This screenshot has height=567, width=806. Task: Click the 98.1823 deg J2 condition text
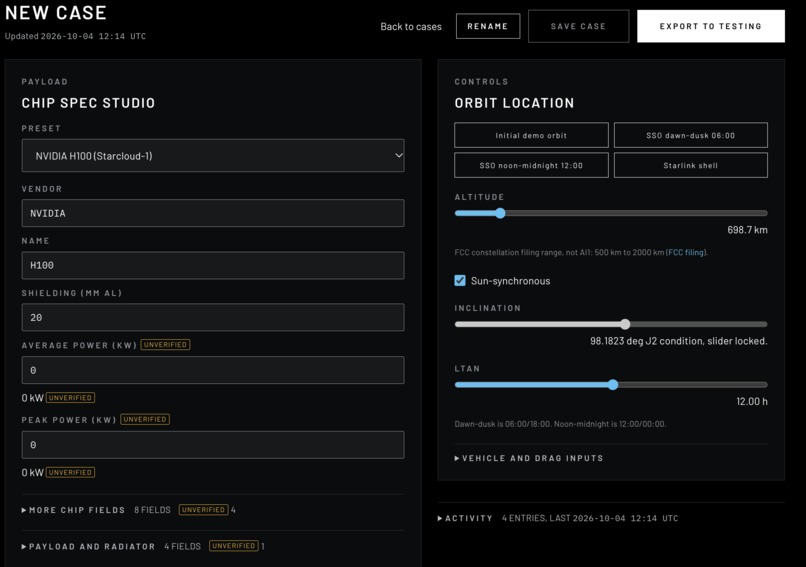tap(679, 341)
